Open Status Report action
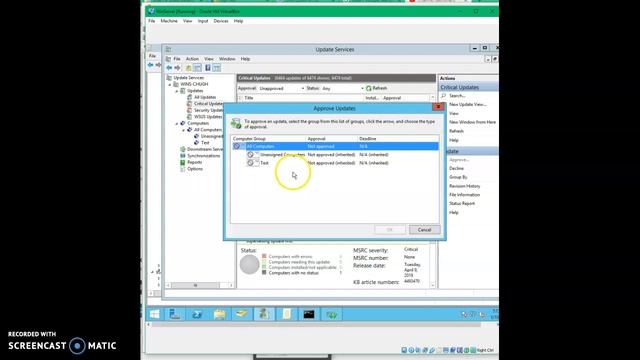Image resolution: width=640 pixels, height=360 pixels. pos(462,203)
